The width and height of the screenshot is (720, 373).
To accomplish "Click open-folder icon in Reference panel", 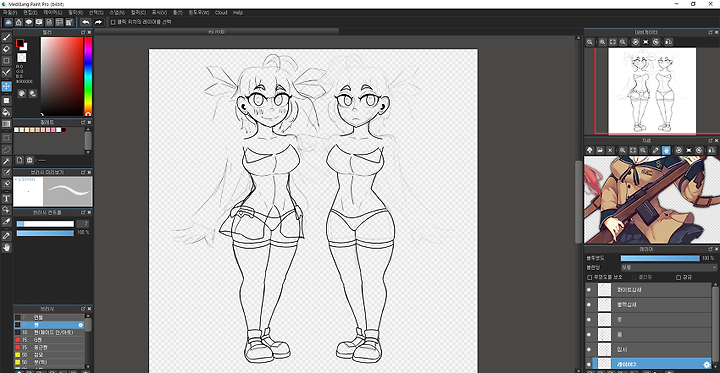I will (x=600, y=150).
